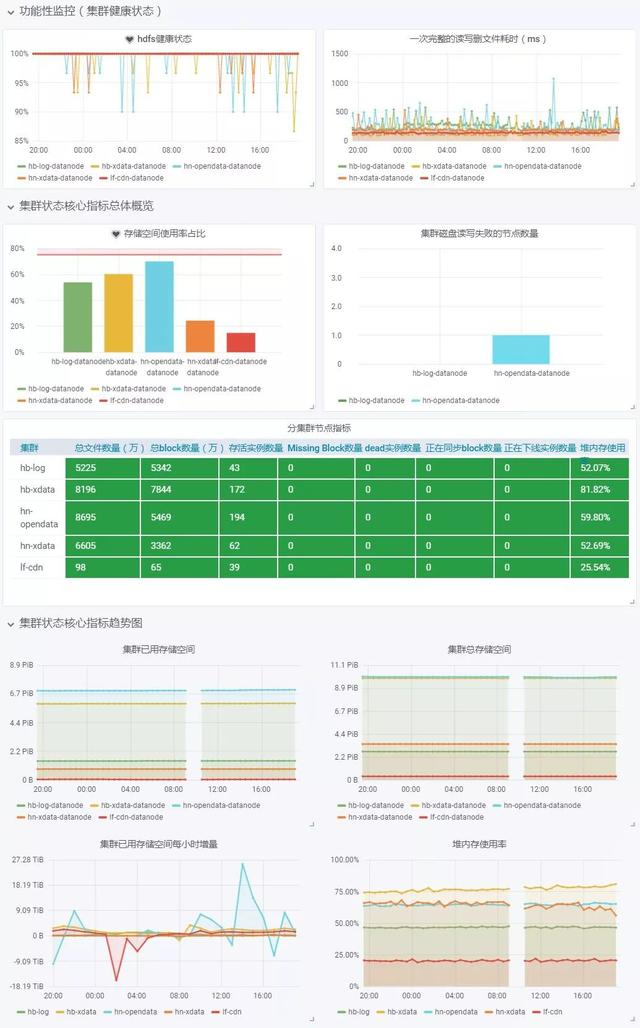
Task: Open 分集群节点指标 panel title menu
Action: [319, 428]
